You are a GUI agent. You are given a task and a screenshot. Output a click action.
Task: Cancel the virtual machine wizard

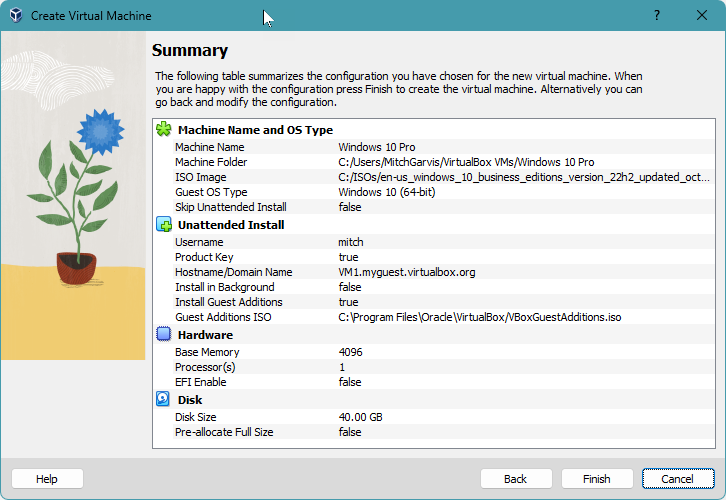[x=677, y=479]
